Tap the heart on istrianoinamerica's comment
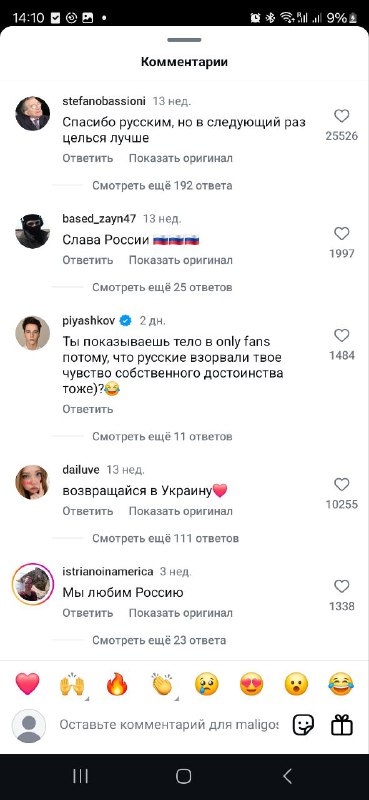This screenshot has width=369, height=800. pyautogui.click(x=341, y=586)
